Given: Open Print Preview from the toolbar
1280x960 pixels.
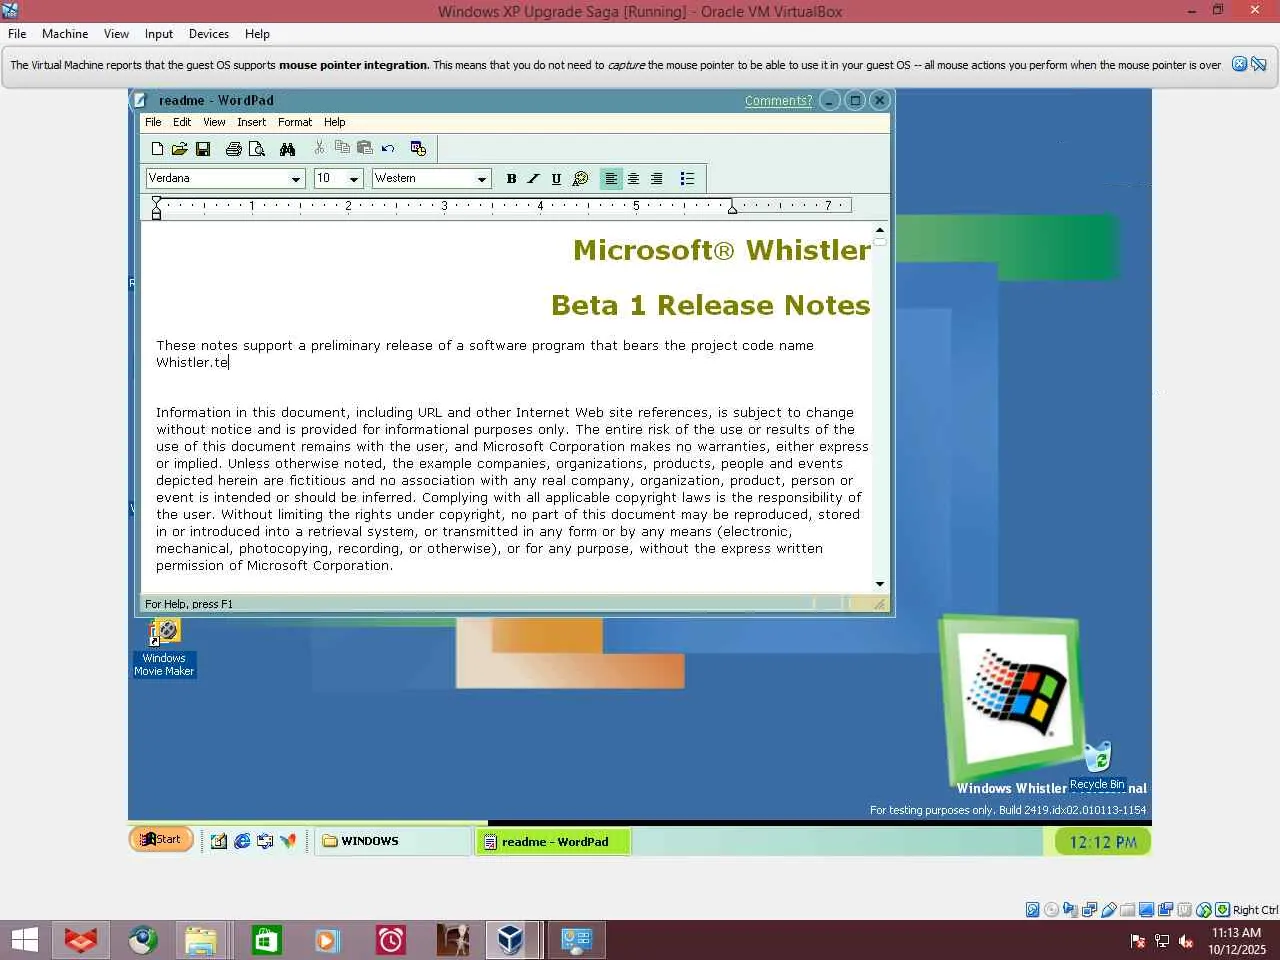Looking at the screenshot, I should pos(257,149).
